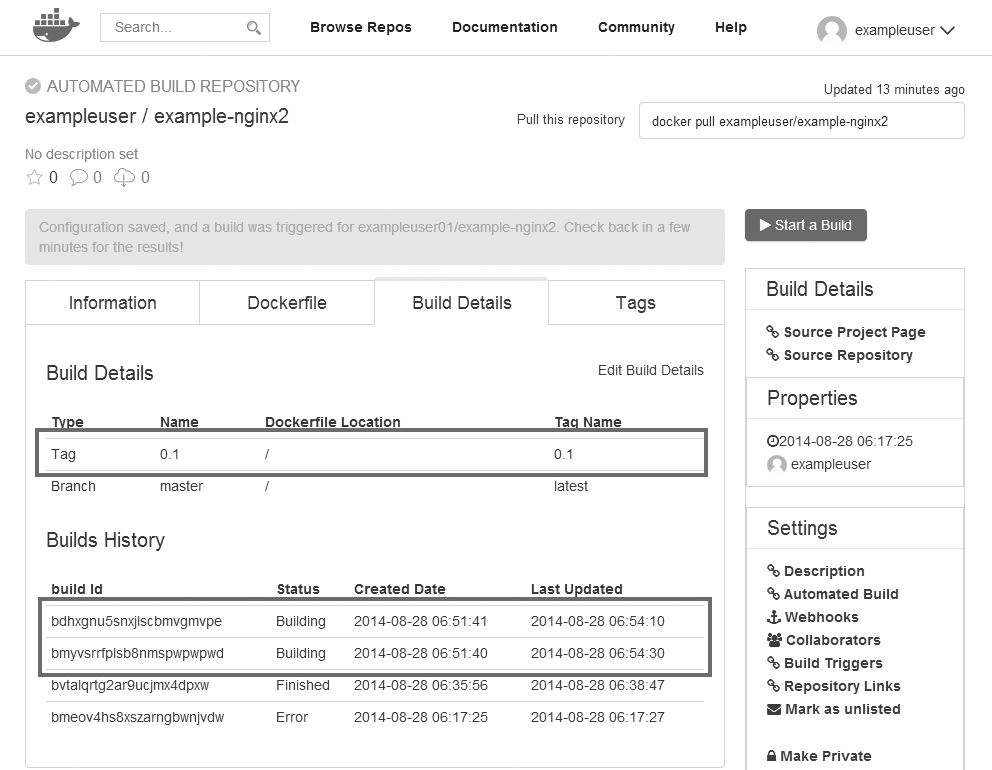Click the comments speech bubble icon
Screen dimensions: 992x770
79,178
